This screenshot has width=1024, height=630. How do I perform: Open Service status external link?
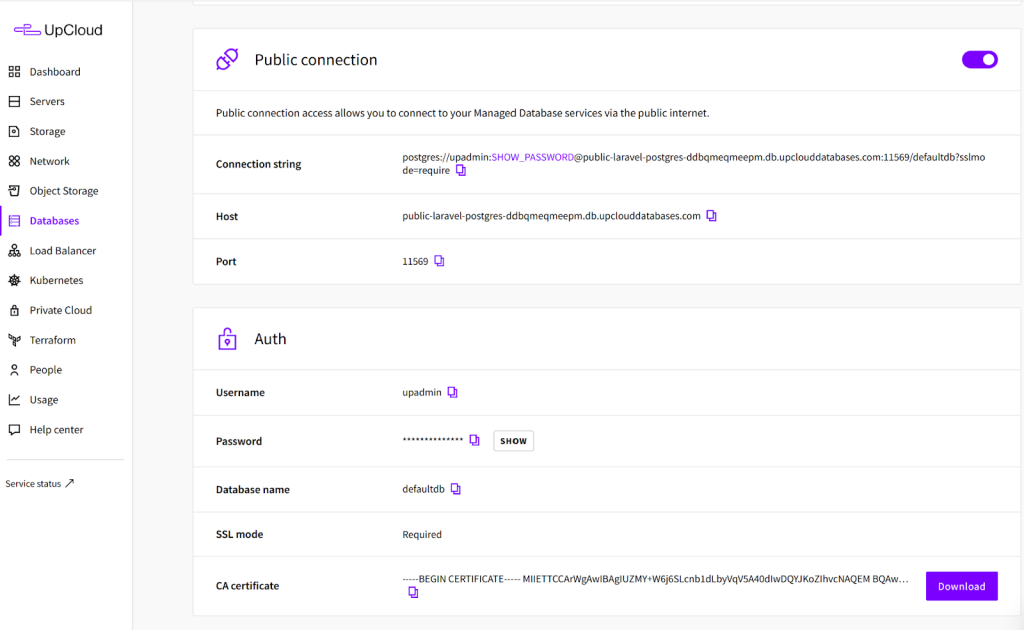40,484
